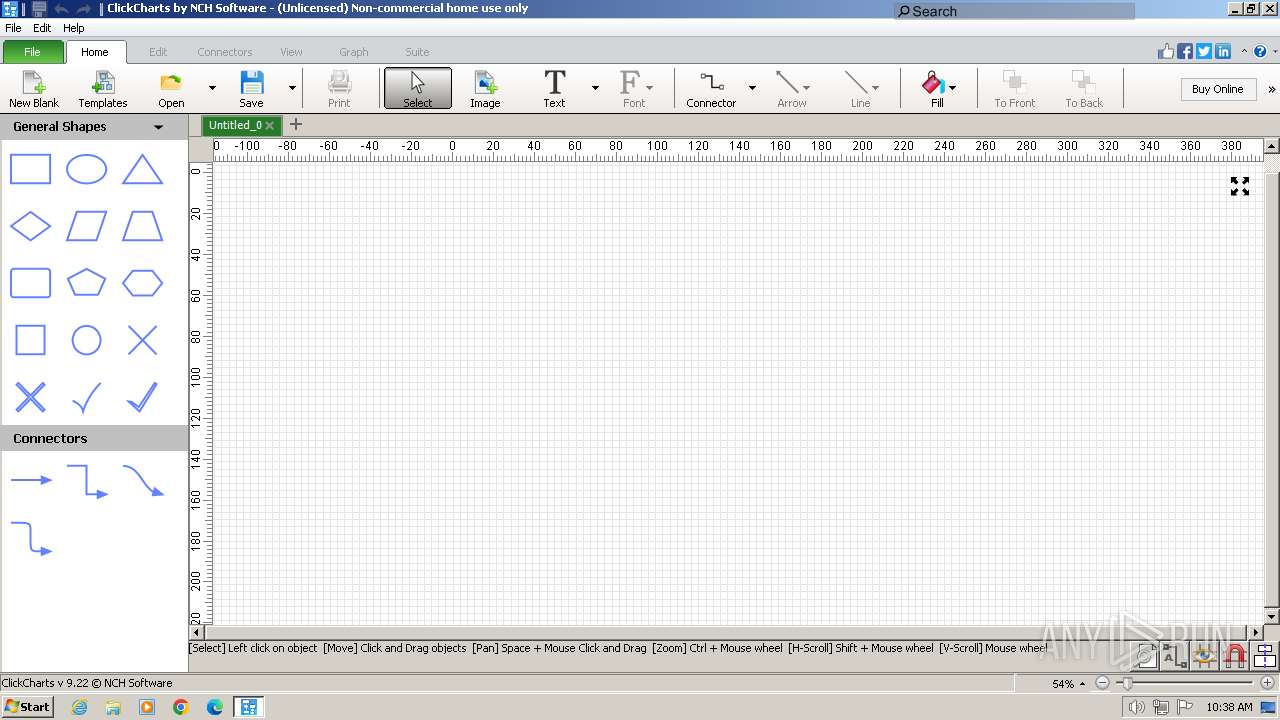Select the thin X cross shape
Image resolution: width=1280 pixels, height=720 pixels.
click(142, 340)
